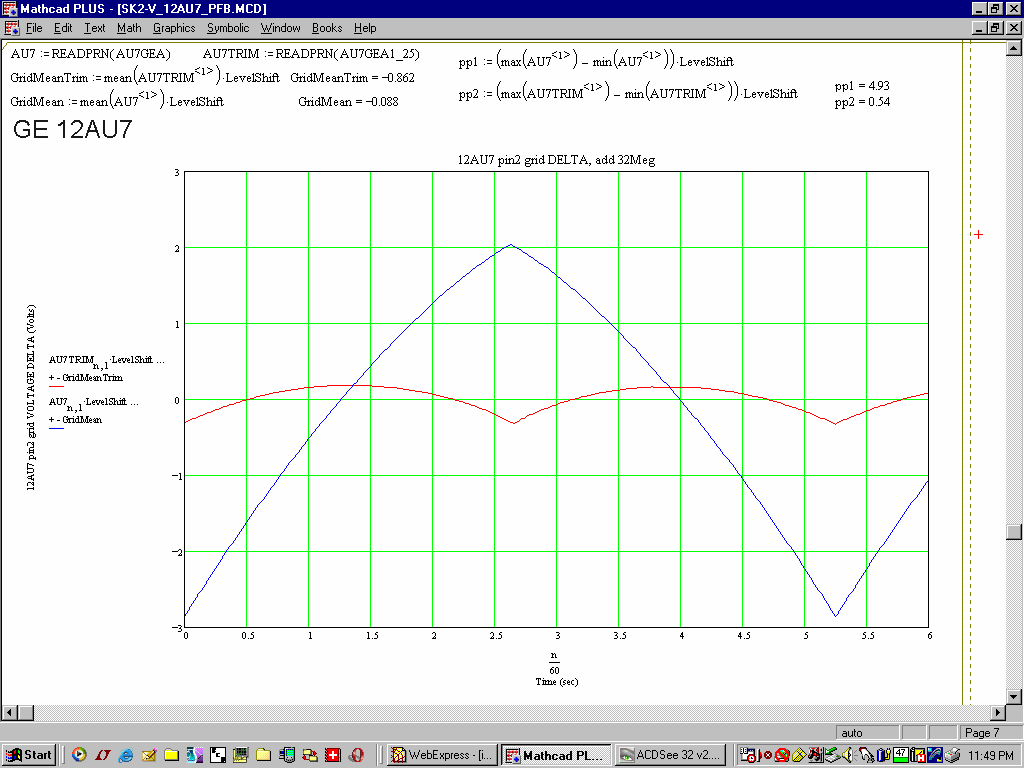Open the Math menu
The width and height of the screenshot is (1024, 768).
(129, 28)
